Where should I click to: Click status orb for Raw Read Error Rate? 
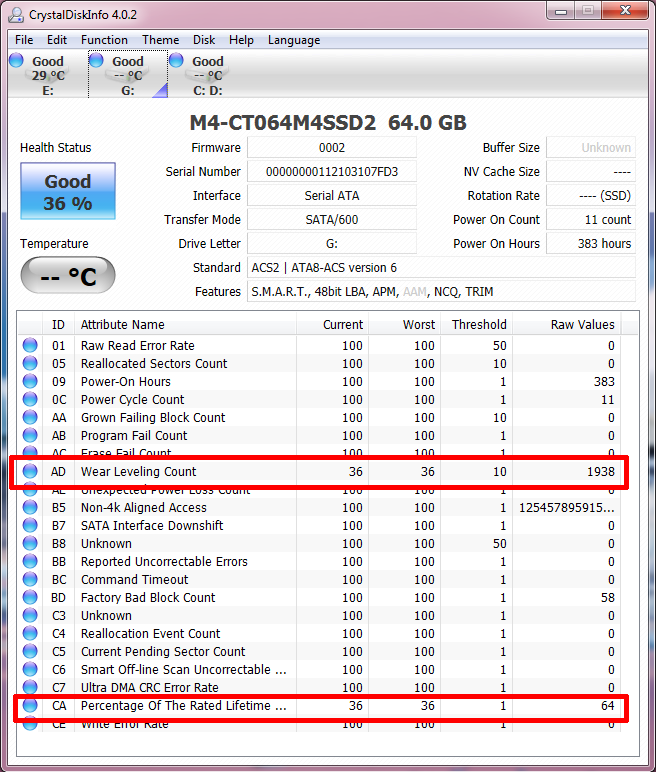click(x=30, y=345)
